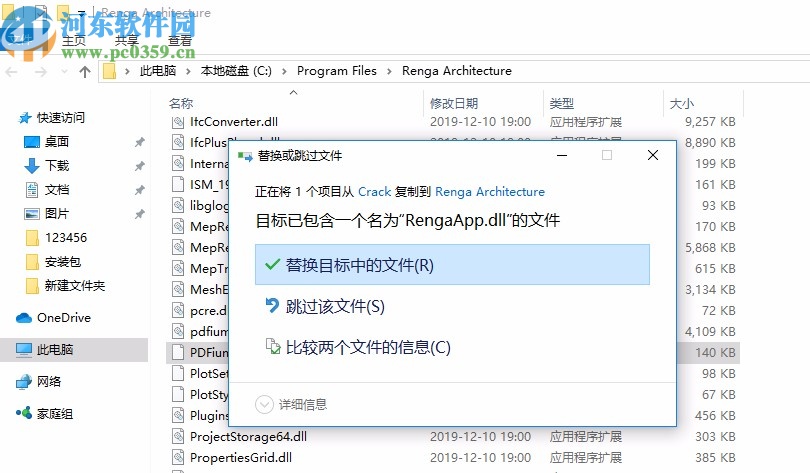Click the pin icon beside 下载

(139, 166)
